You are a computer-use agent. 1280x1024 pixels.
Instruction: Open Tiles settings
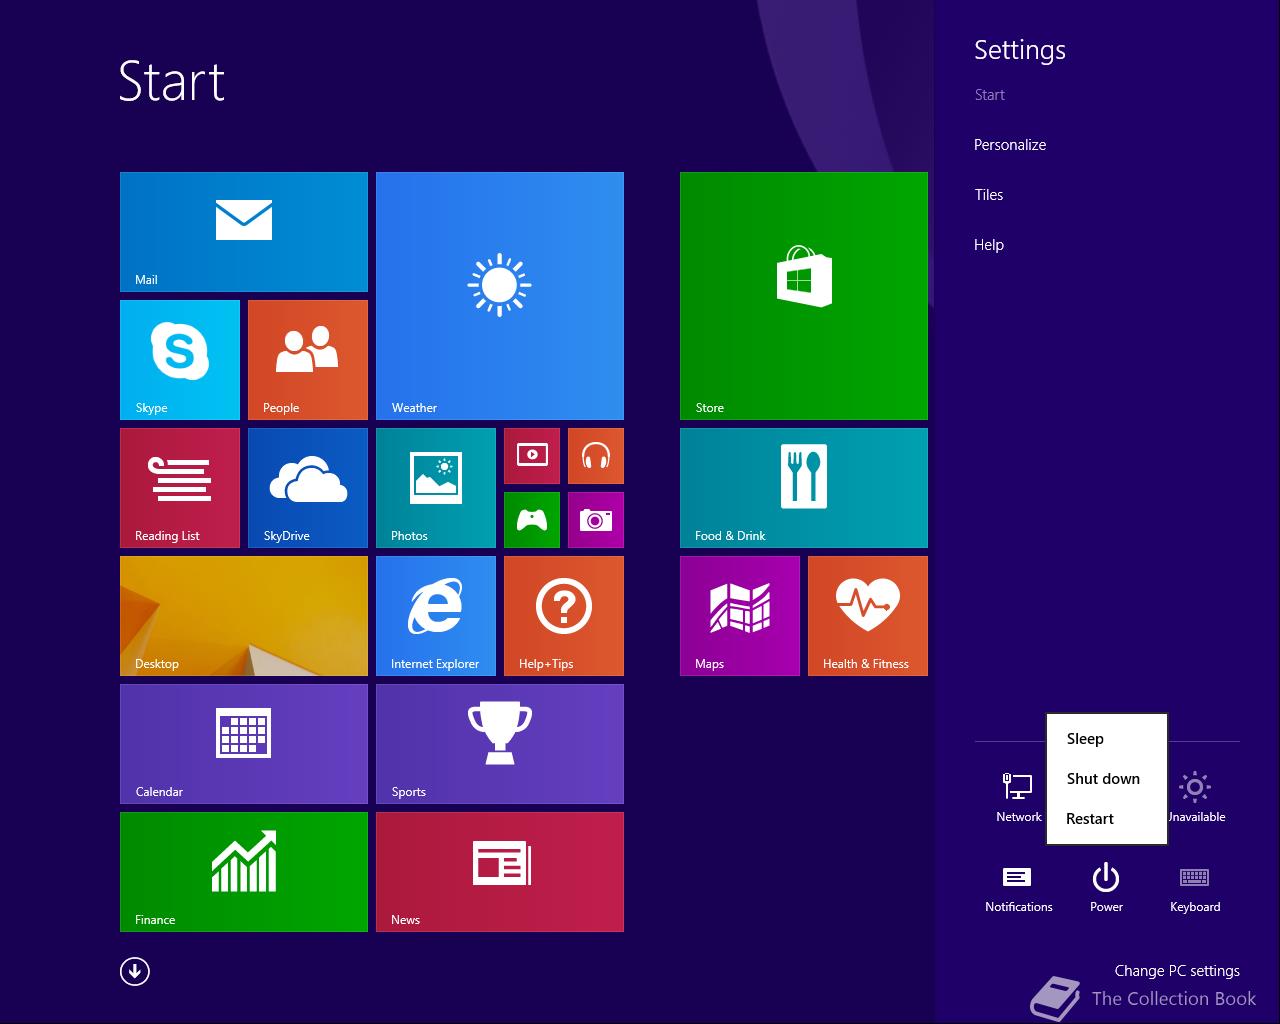pyautogui.click(x=989, y=195)
